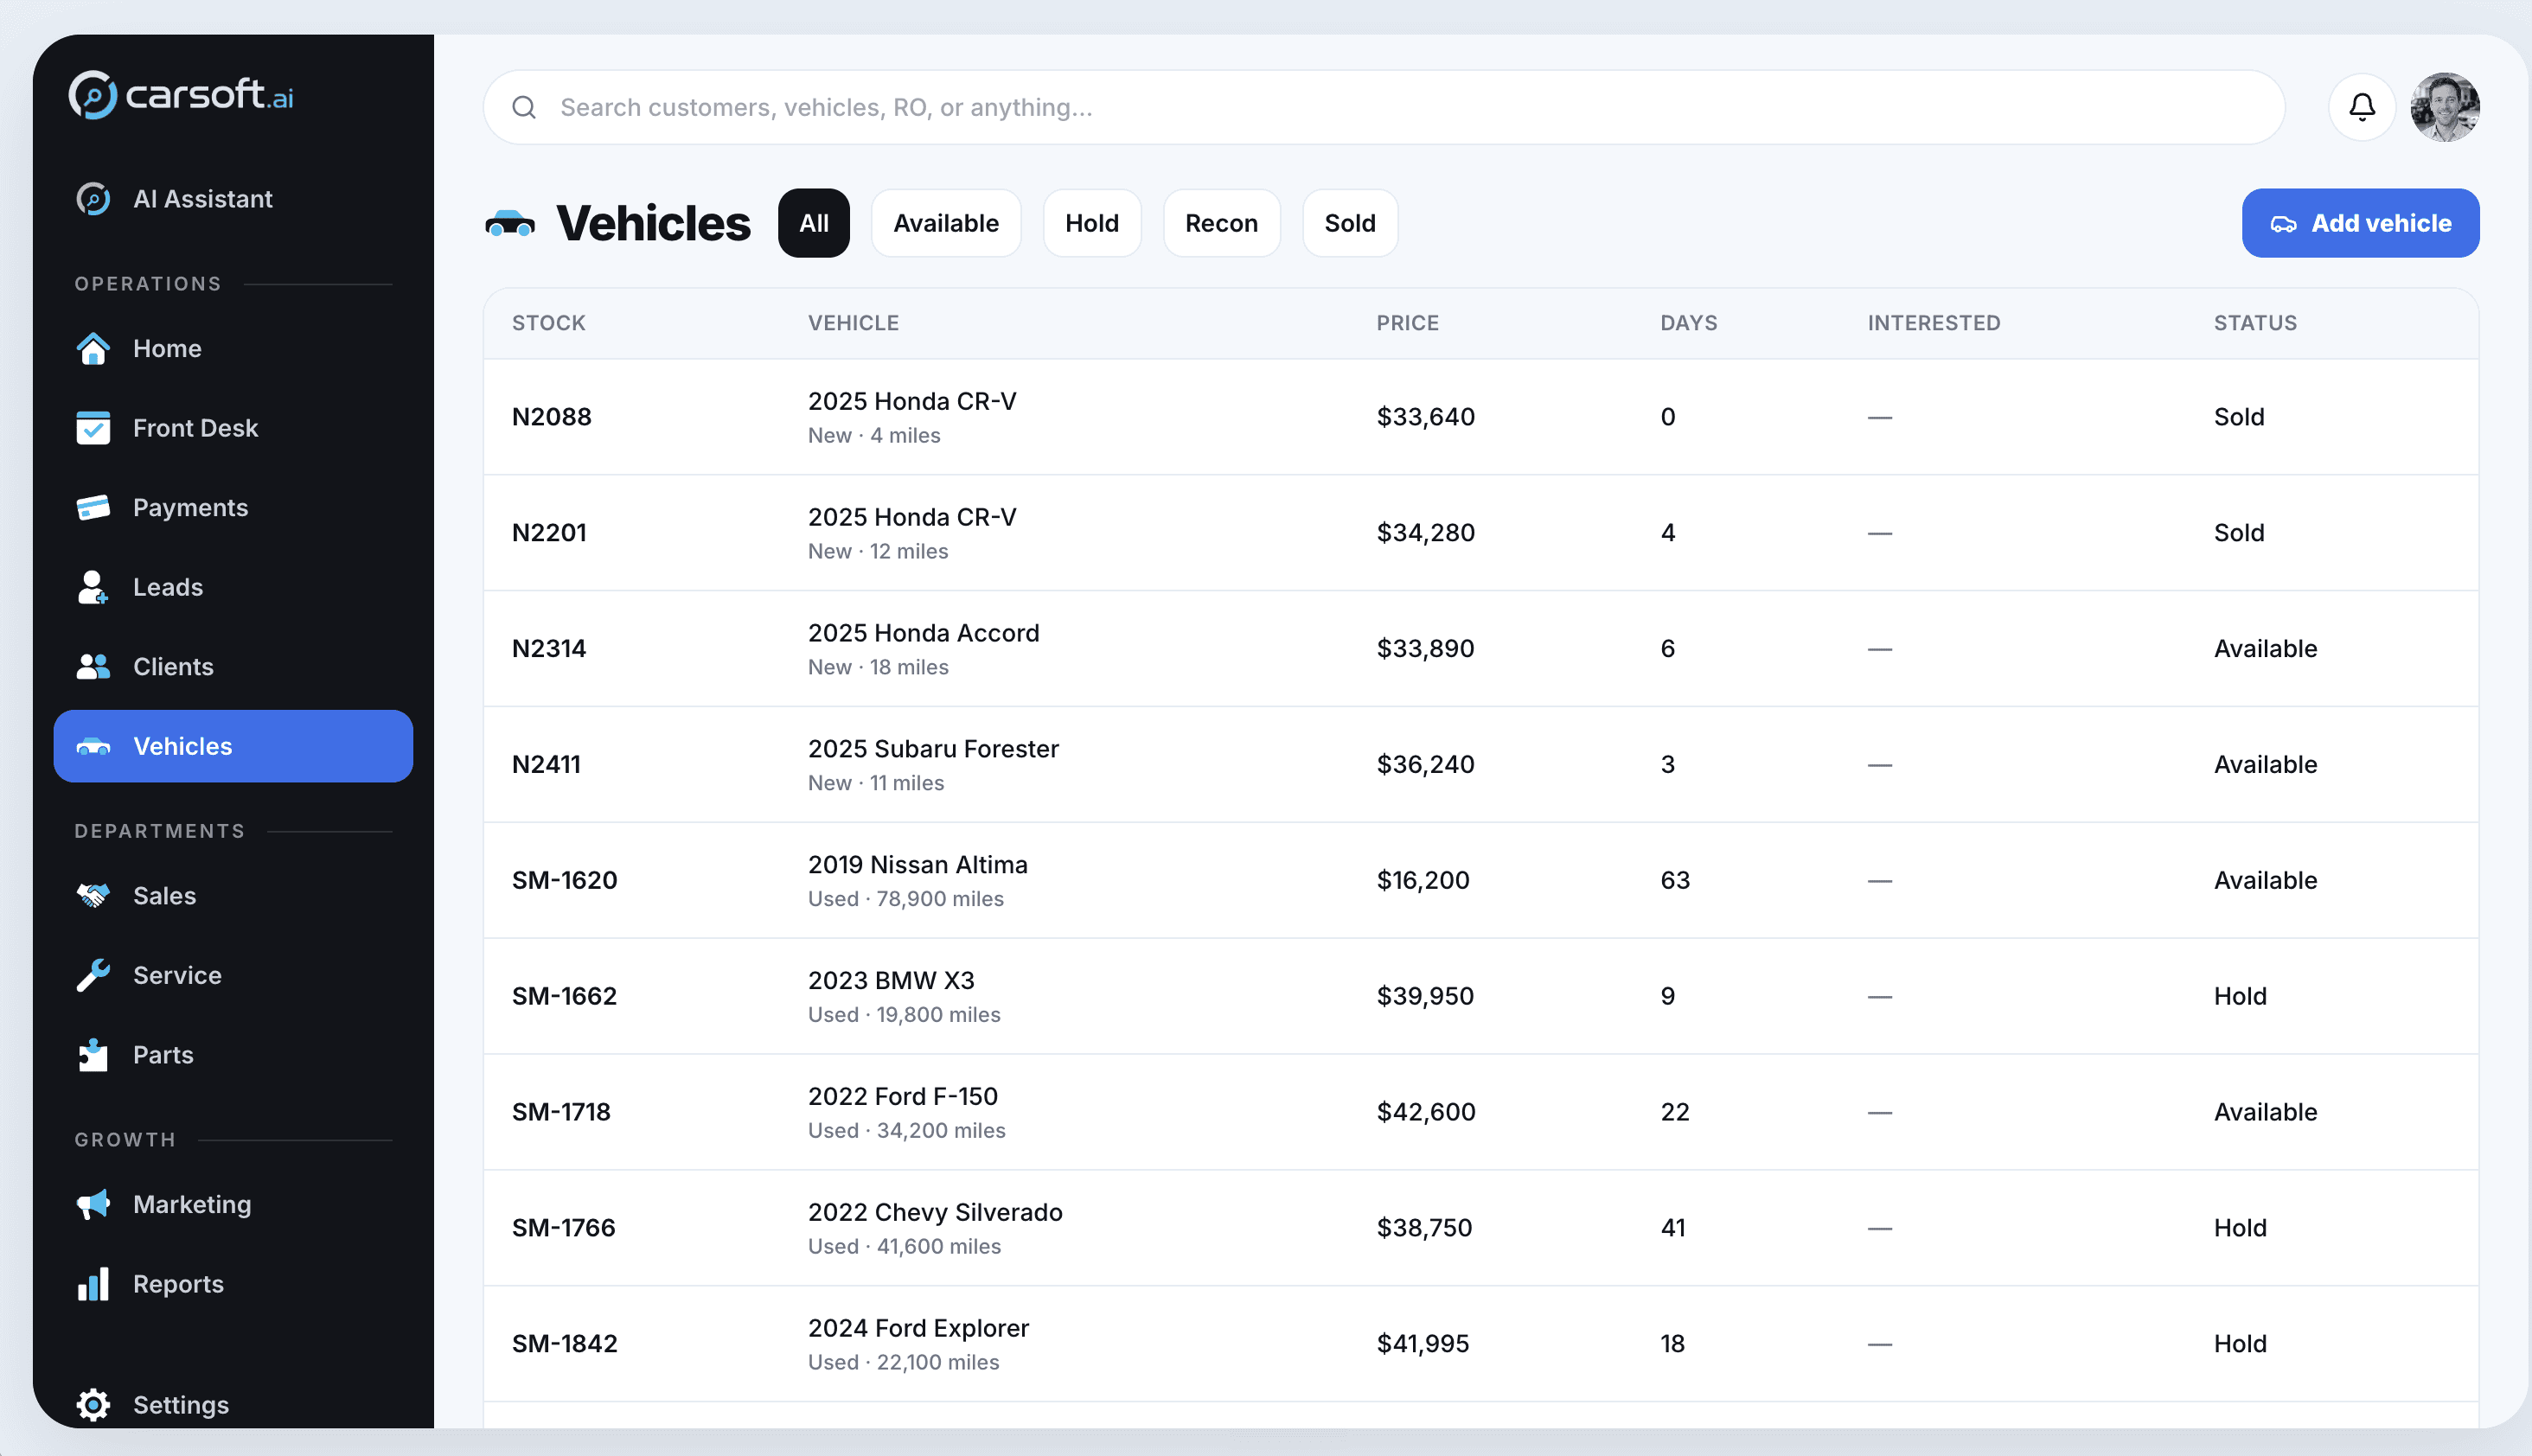Viewport: 2532px width, 1456px height.
Task: Open AI Assistant menu item
Action: coord(233,199)
